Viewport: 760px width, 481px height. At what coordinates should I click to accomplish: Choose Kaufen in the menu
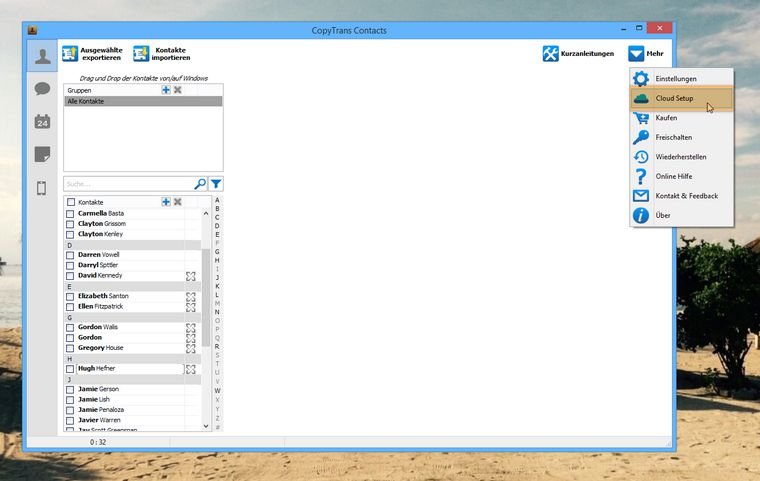(x=681, y=118)
